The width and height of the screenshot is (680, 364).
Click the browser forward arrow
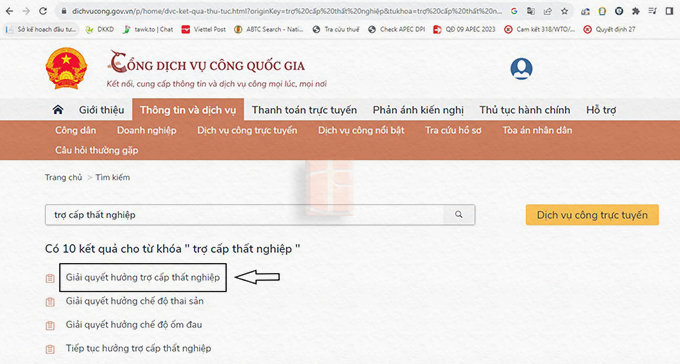tap(26, 11)
